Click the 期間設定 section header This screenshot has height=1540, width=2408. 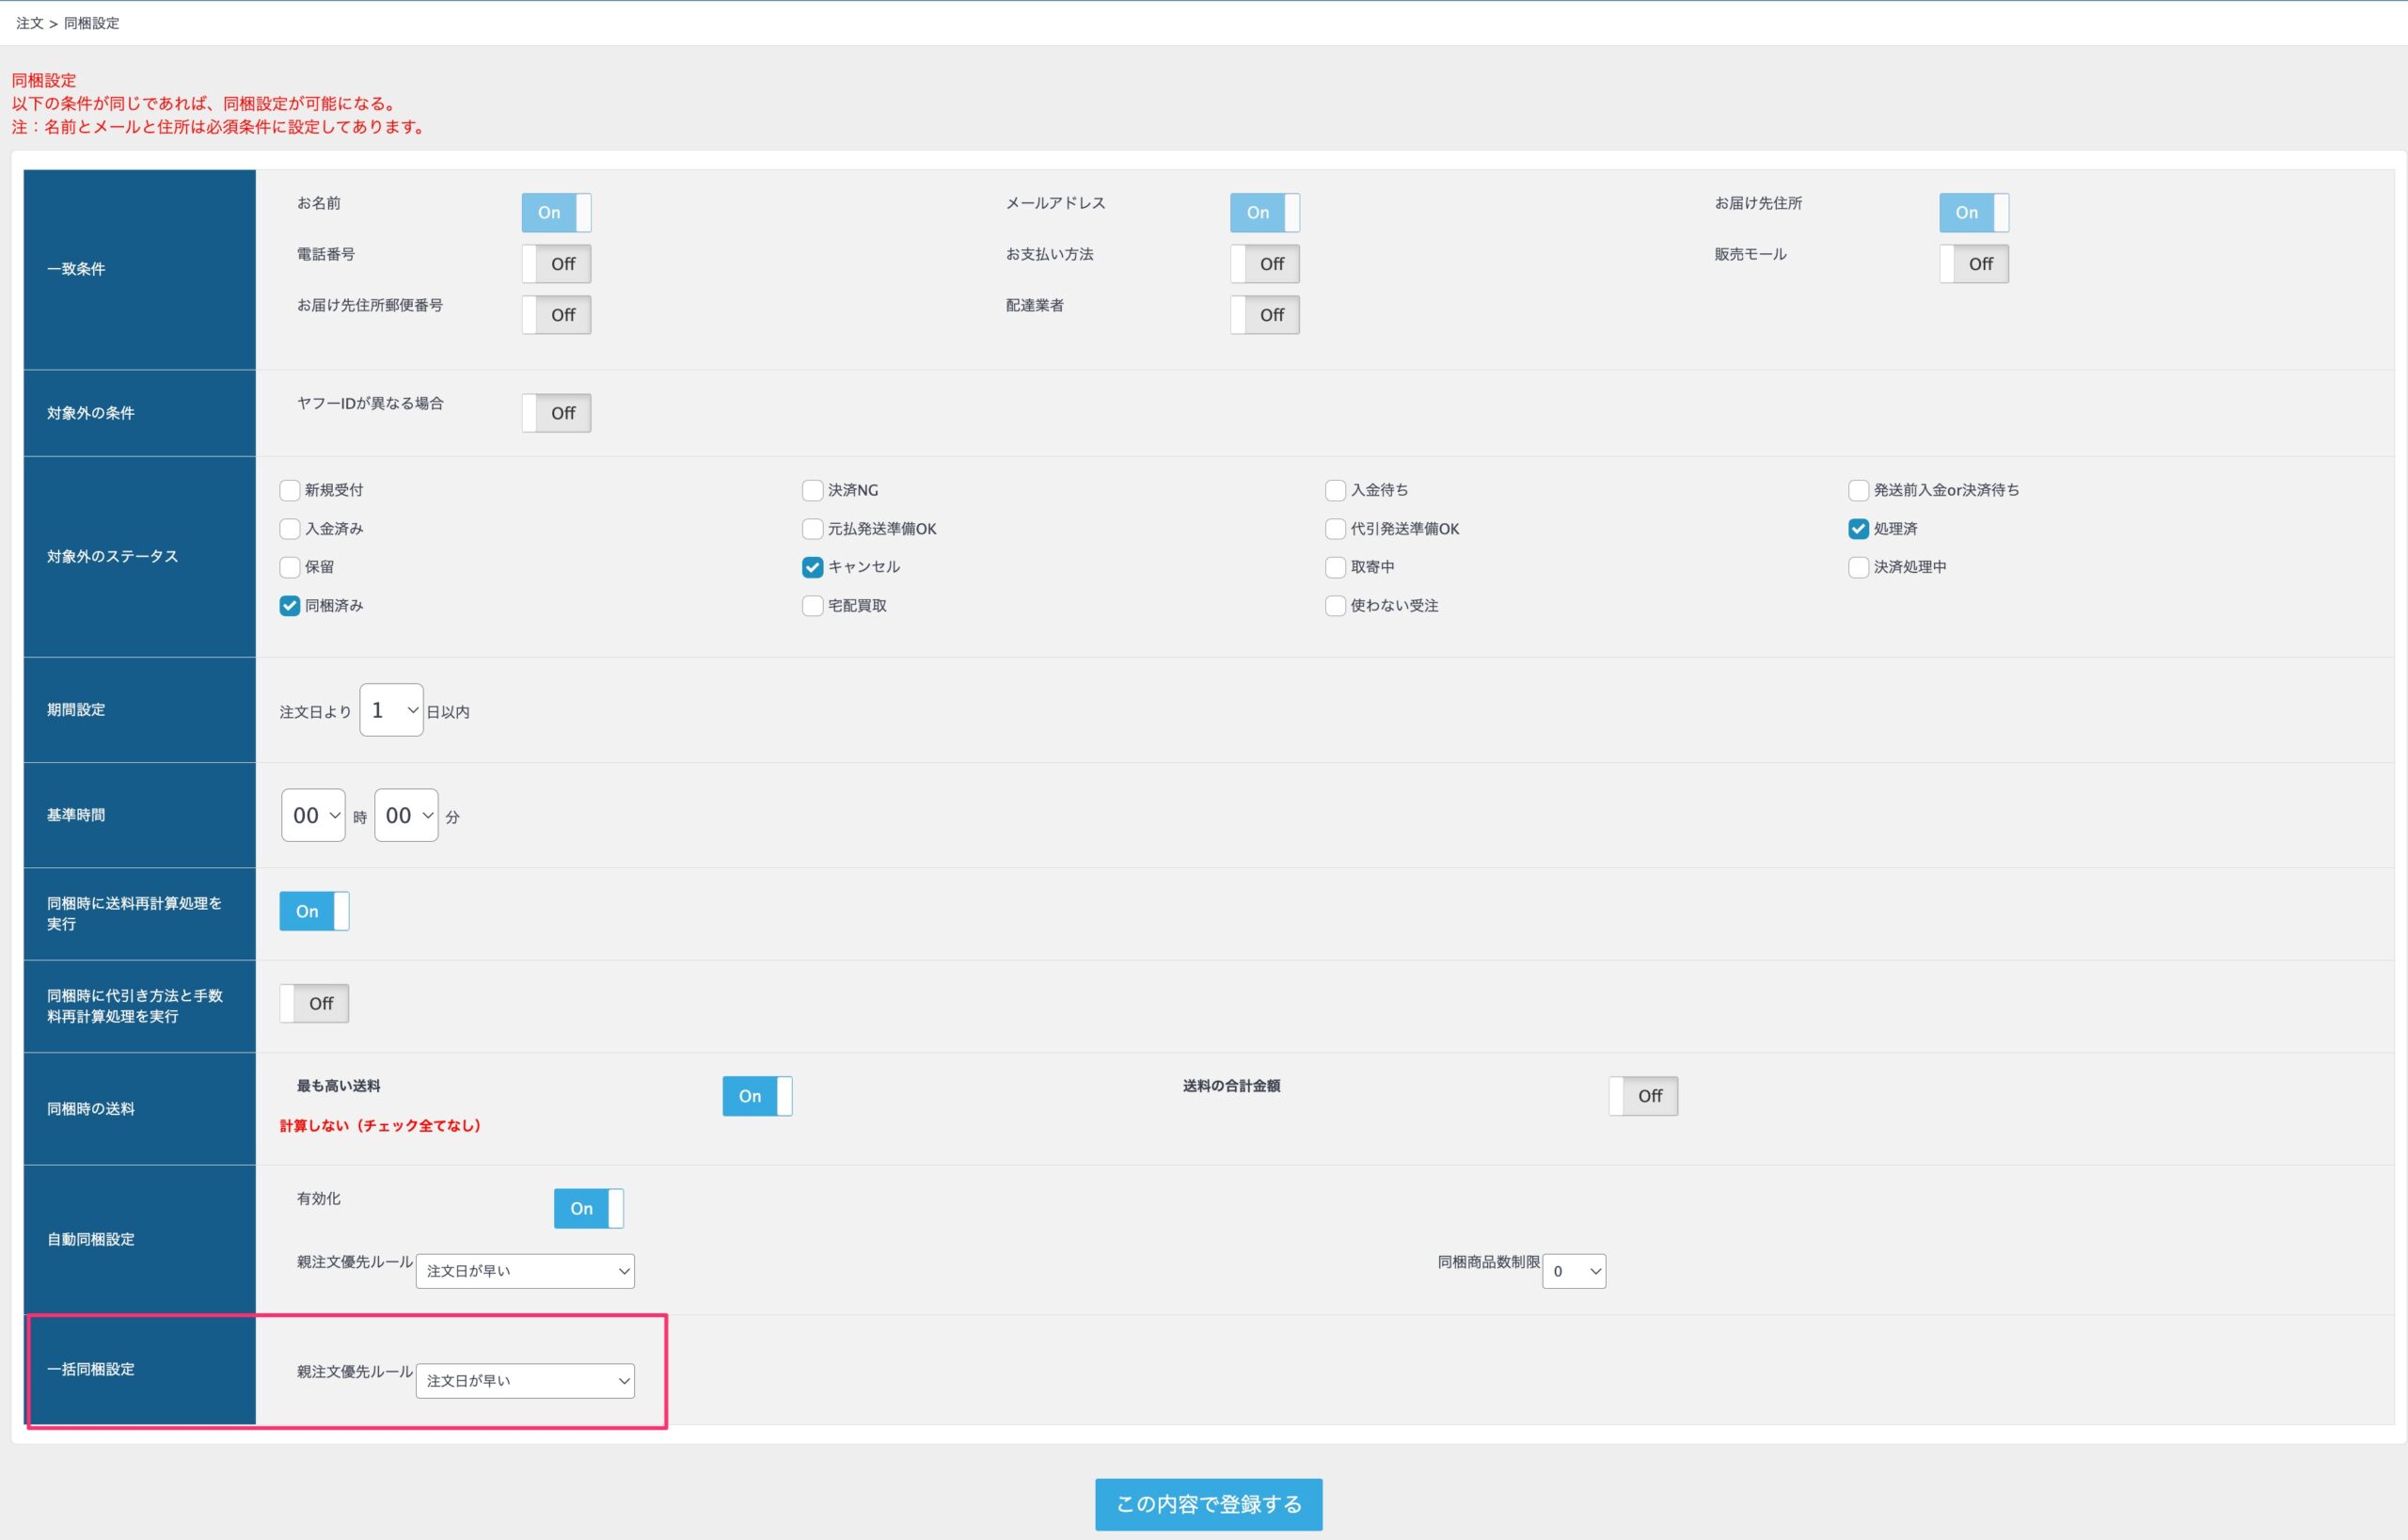point(140,710)
